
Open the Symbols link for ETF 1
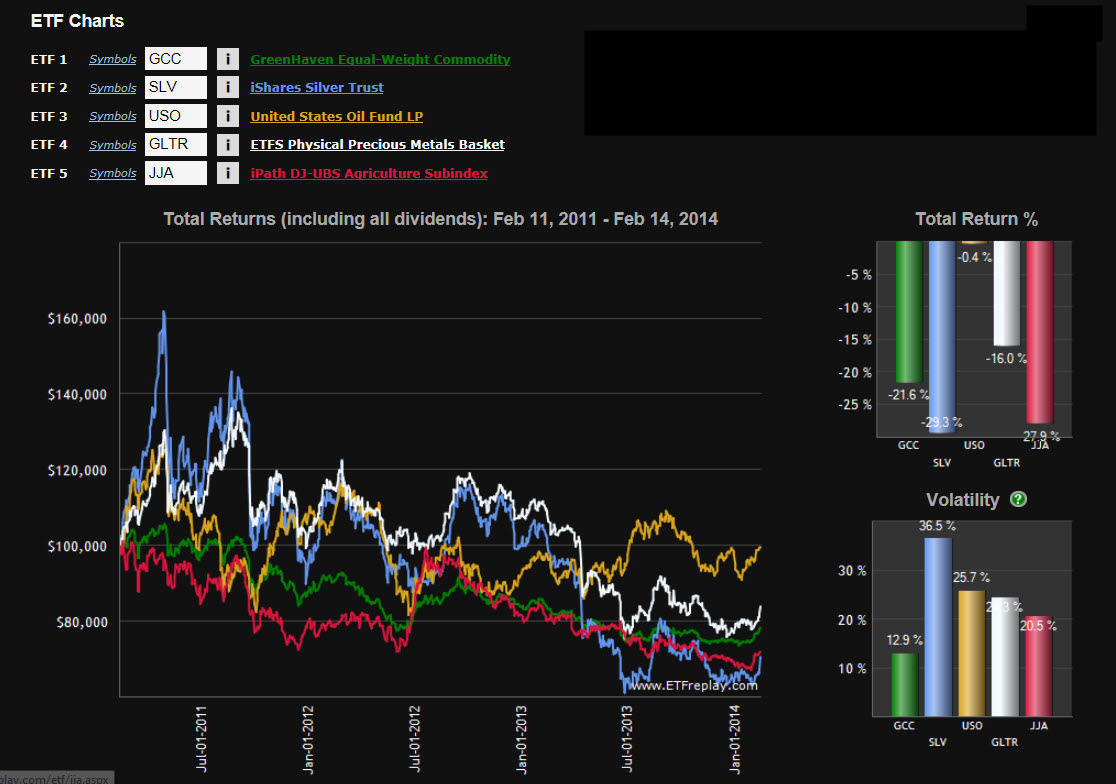pos(113,60)
